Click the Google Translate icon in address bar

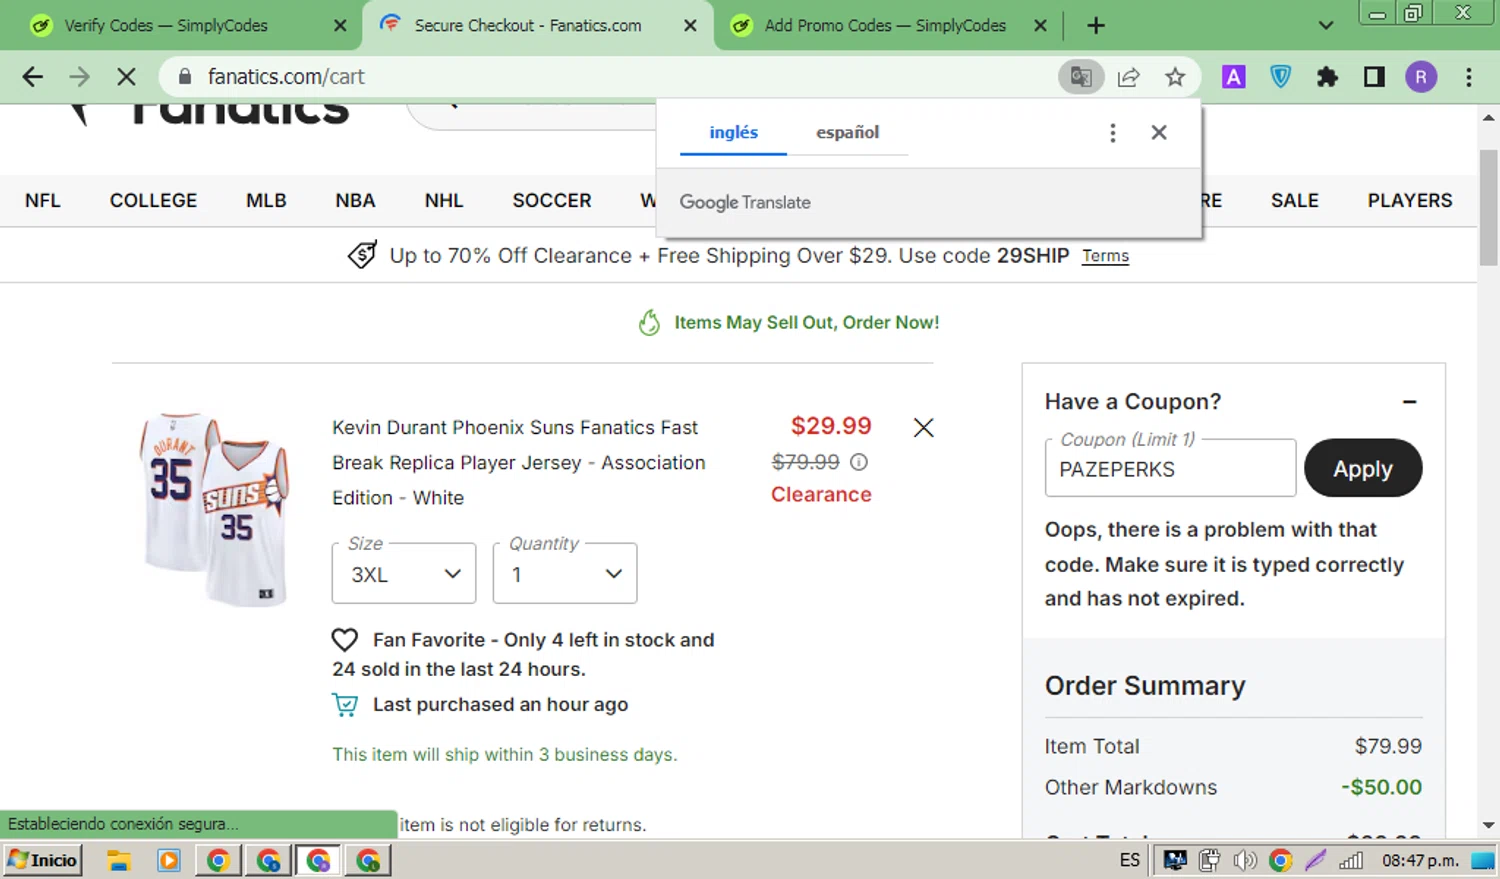point(1081,77)
